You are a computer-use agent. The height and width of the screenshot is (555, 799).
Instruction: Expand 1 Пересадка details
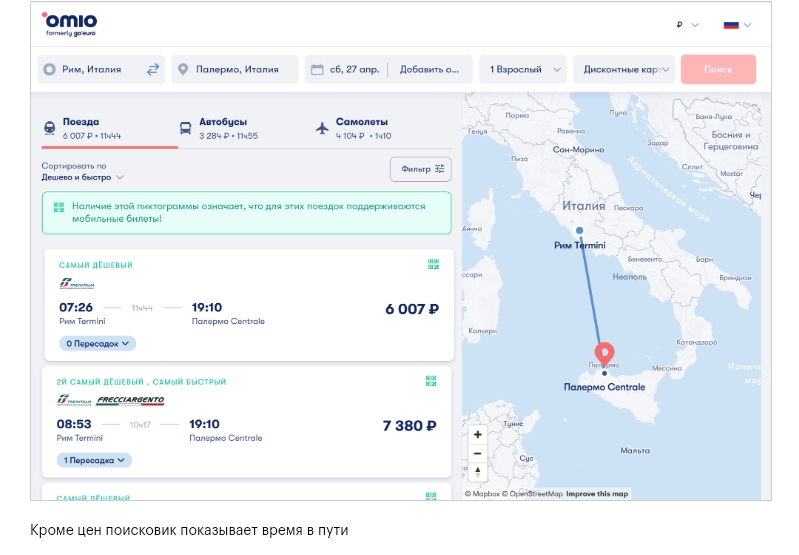(x=95, y=460)
